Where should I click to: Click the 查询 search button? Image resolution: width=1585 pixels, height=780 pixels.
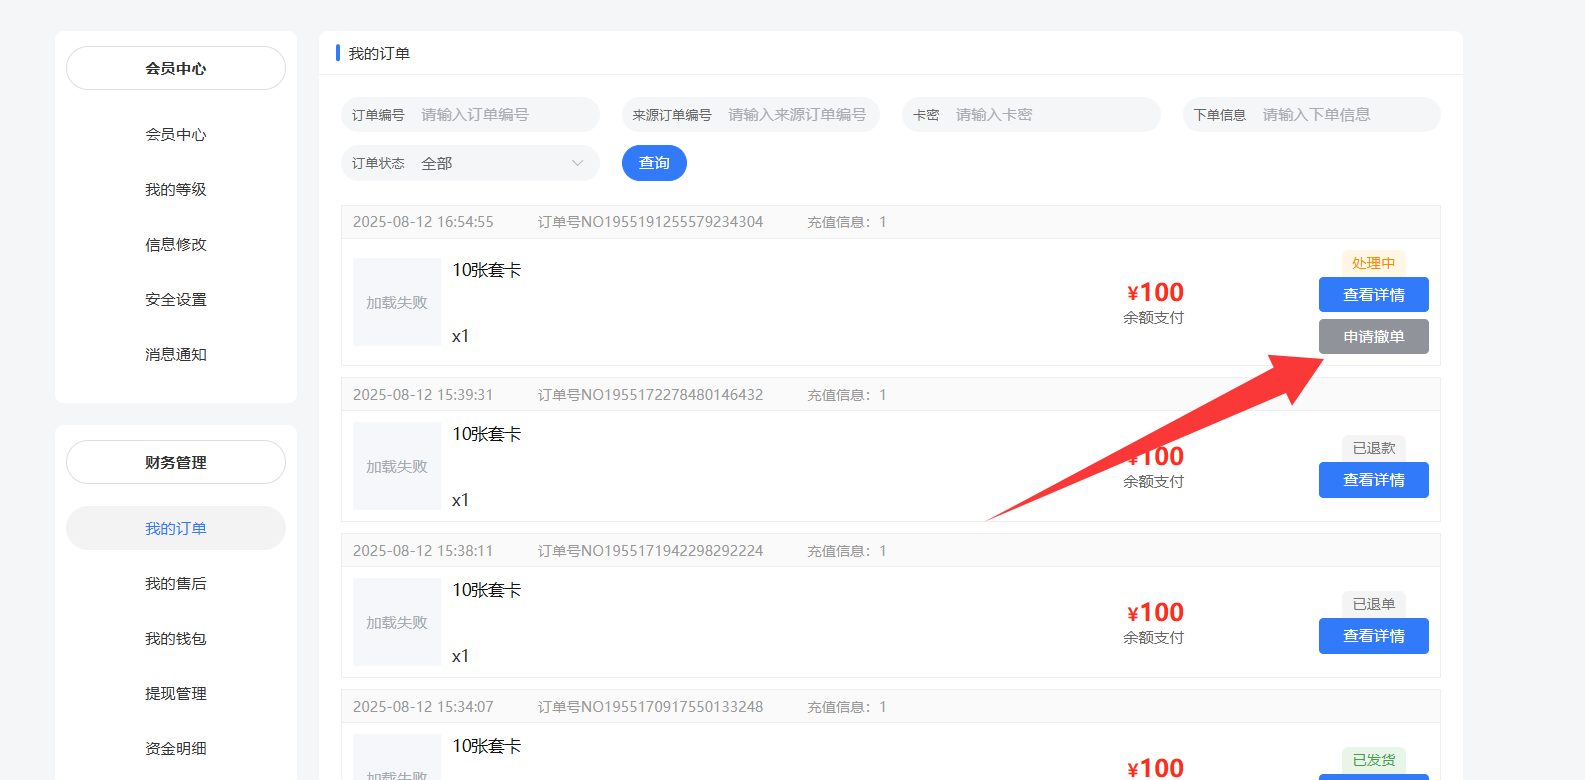[x=654, y=163]
